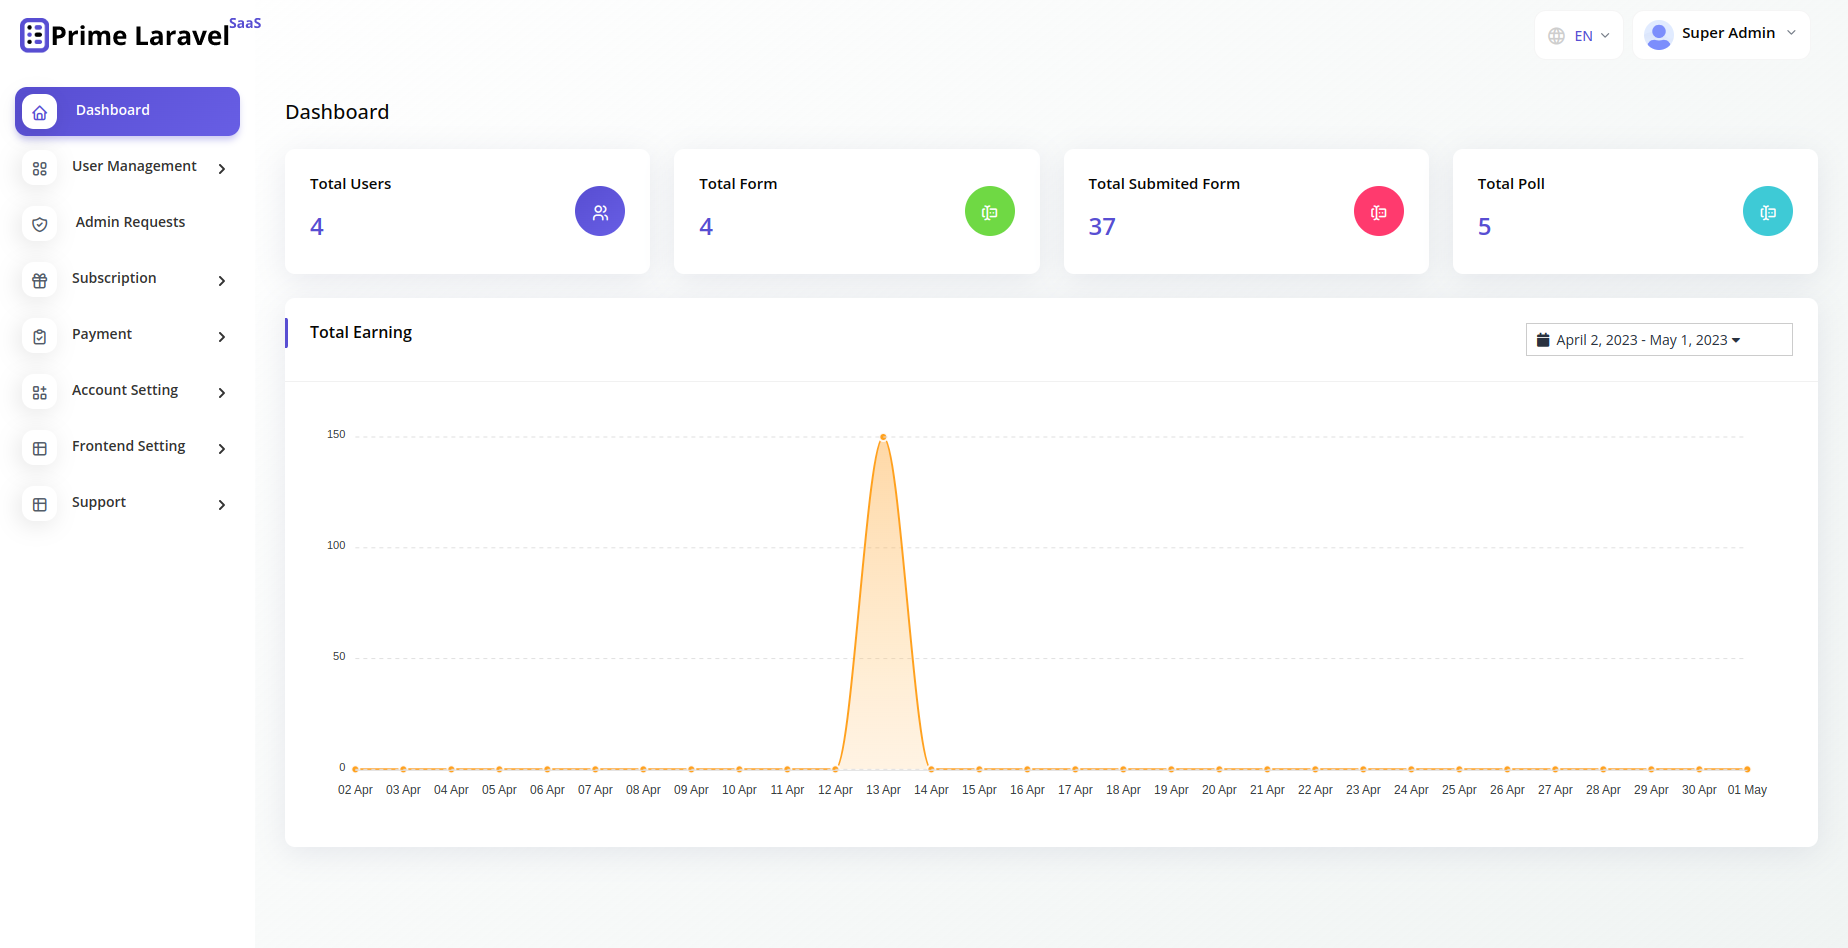Click the Total Users purple people icon
1848x948 pixels.
coord(600,212)
